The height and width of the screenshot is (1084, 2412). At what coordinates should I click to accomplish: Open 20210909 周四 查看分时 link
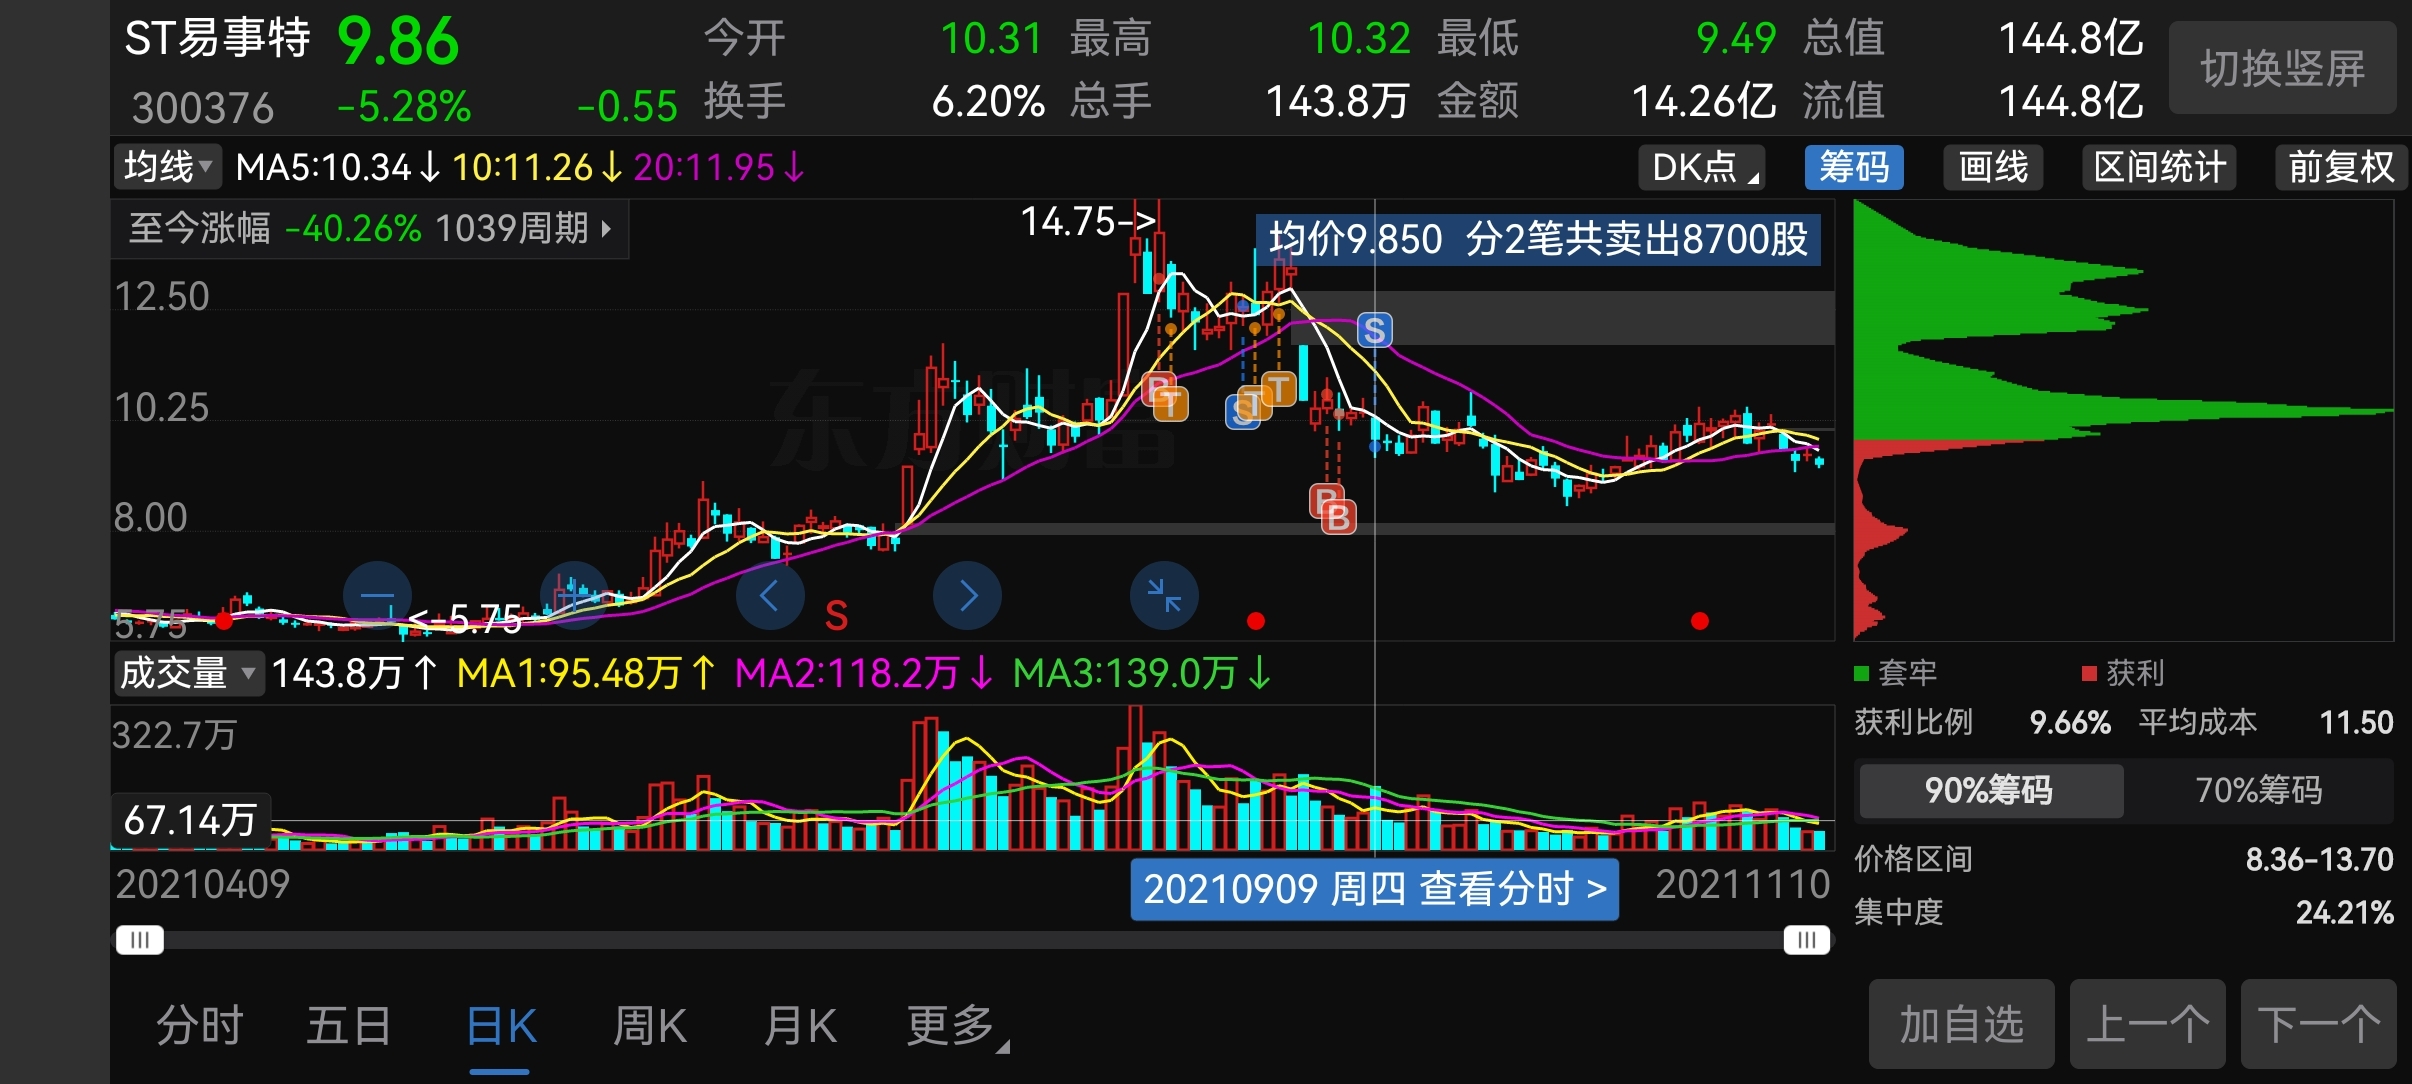click(x=1374, y=888)
